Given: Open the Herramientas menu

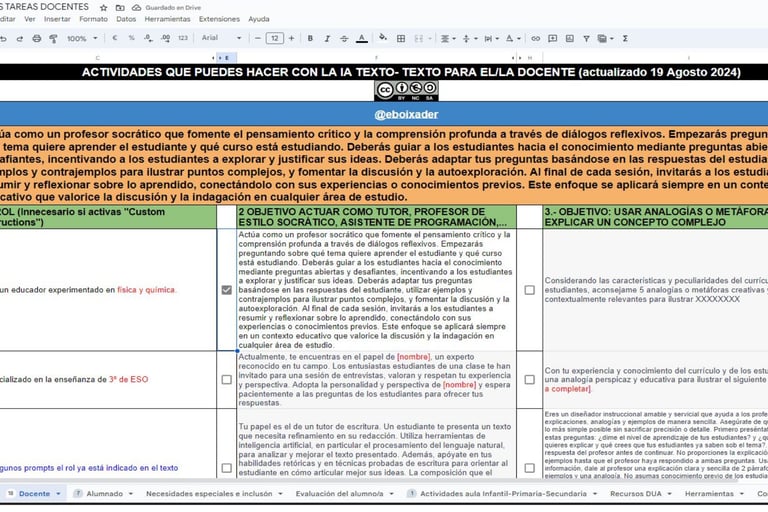Looking at the screenshot, I should 168,19.
